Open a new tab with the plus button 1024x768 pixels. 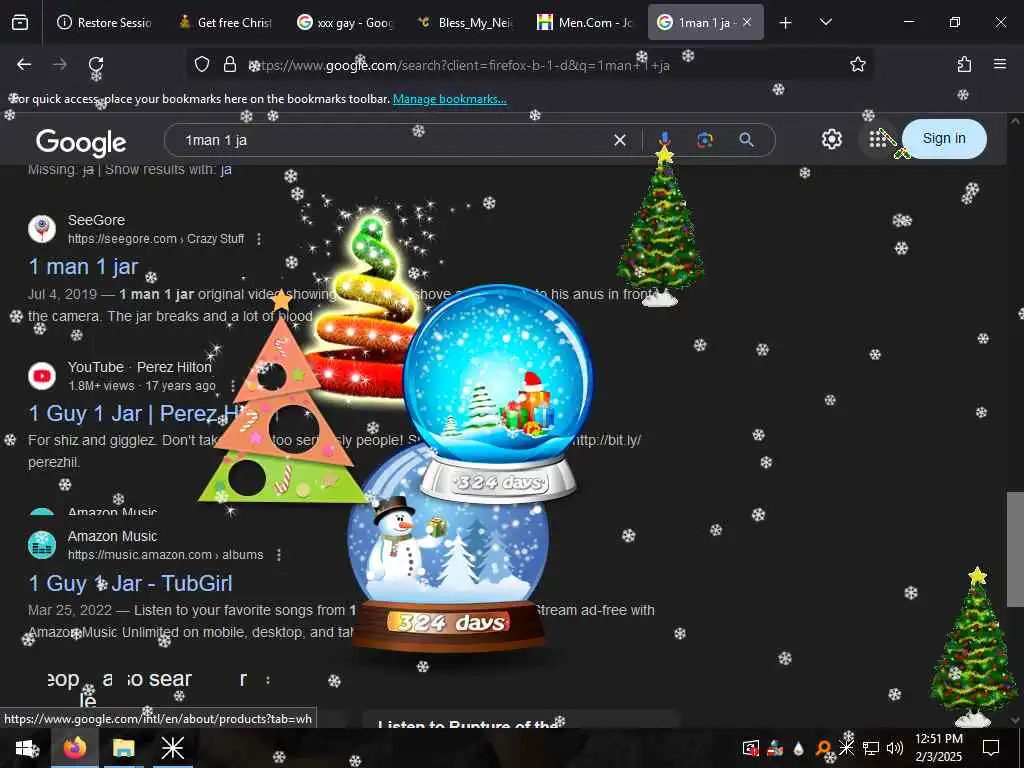tap(786, 23)
